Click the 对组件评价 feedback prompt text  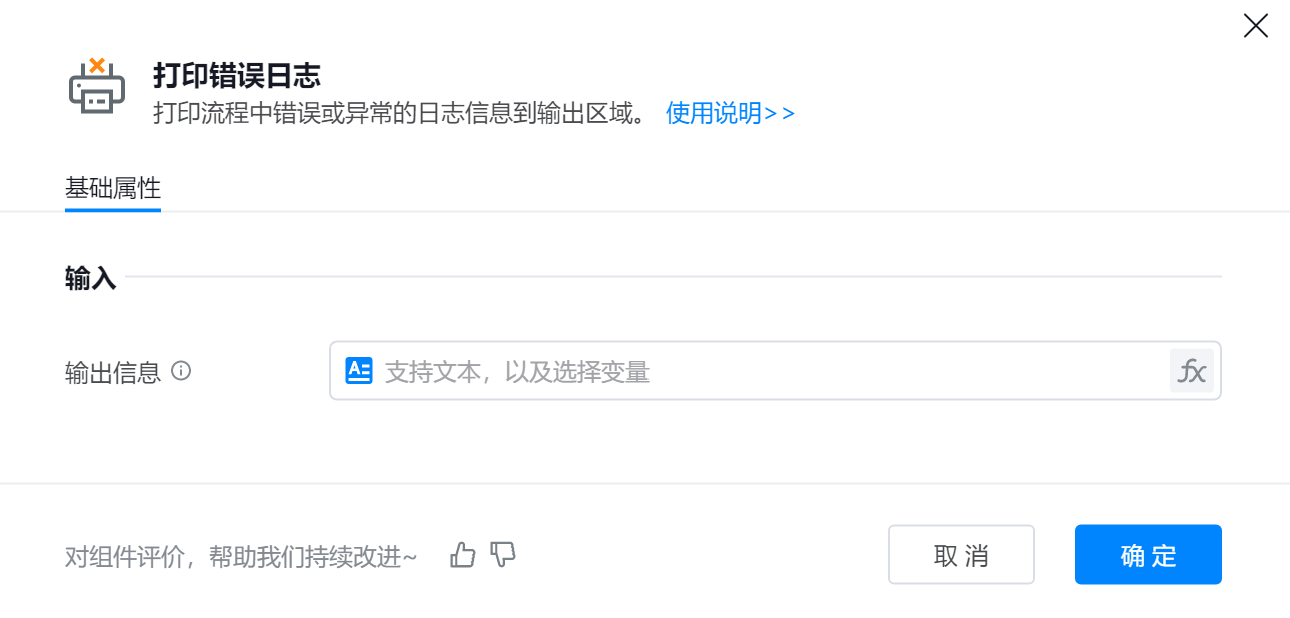(241, 557)
